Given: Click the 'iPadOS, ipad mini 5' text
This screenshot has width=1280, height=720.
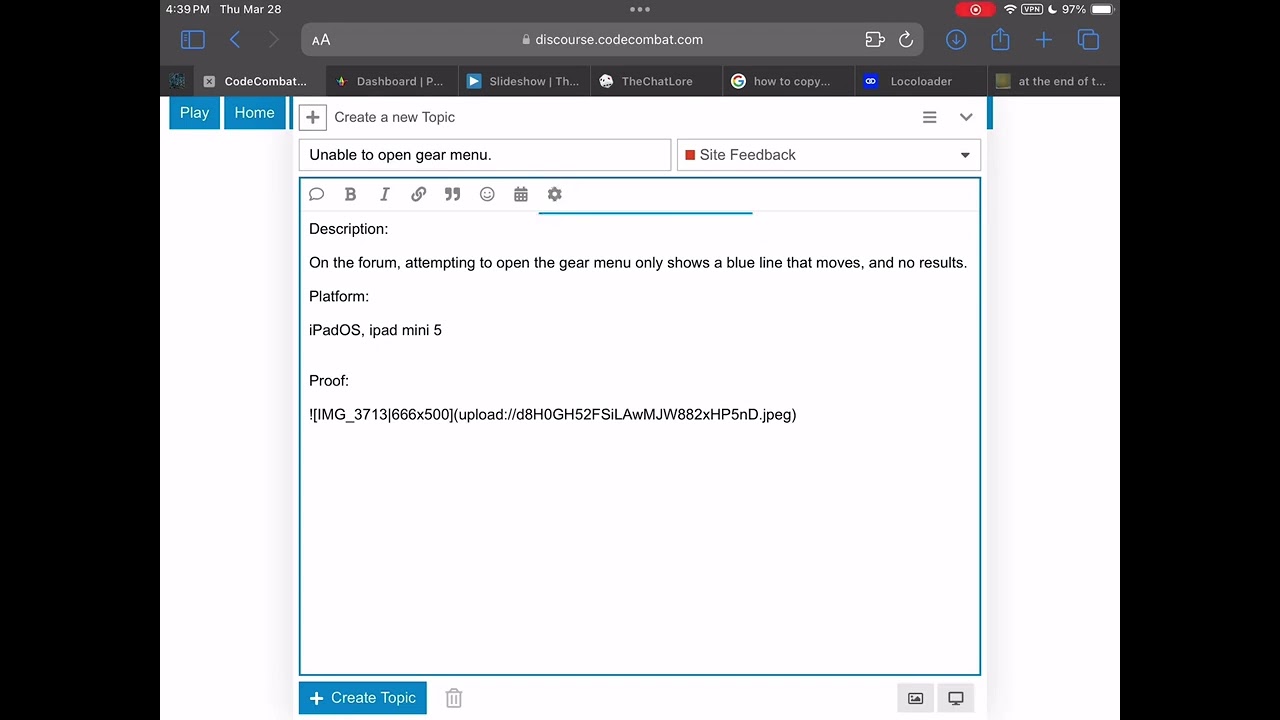Looking at the screenshot, I should 375,330.
